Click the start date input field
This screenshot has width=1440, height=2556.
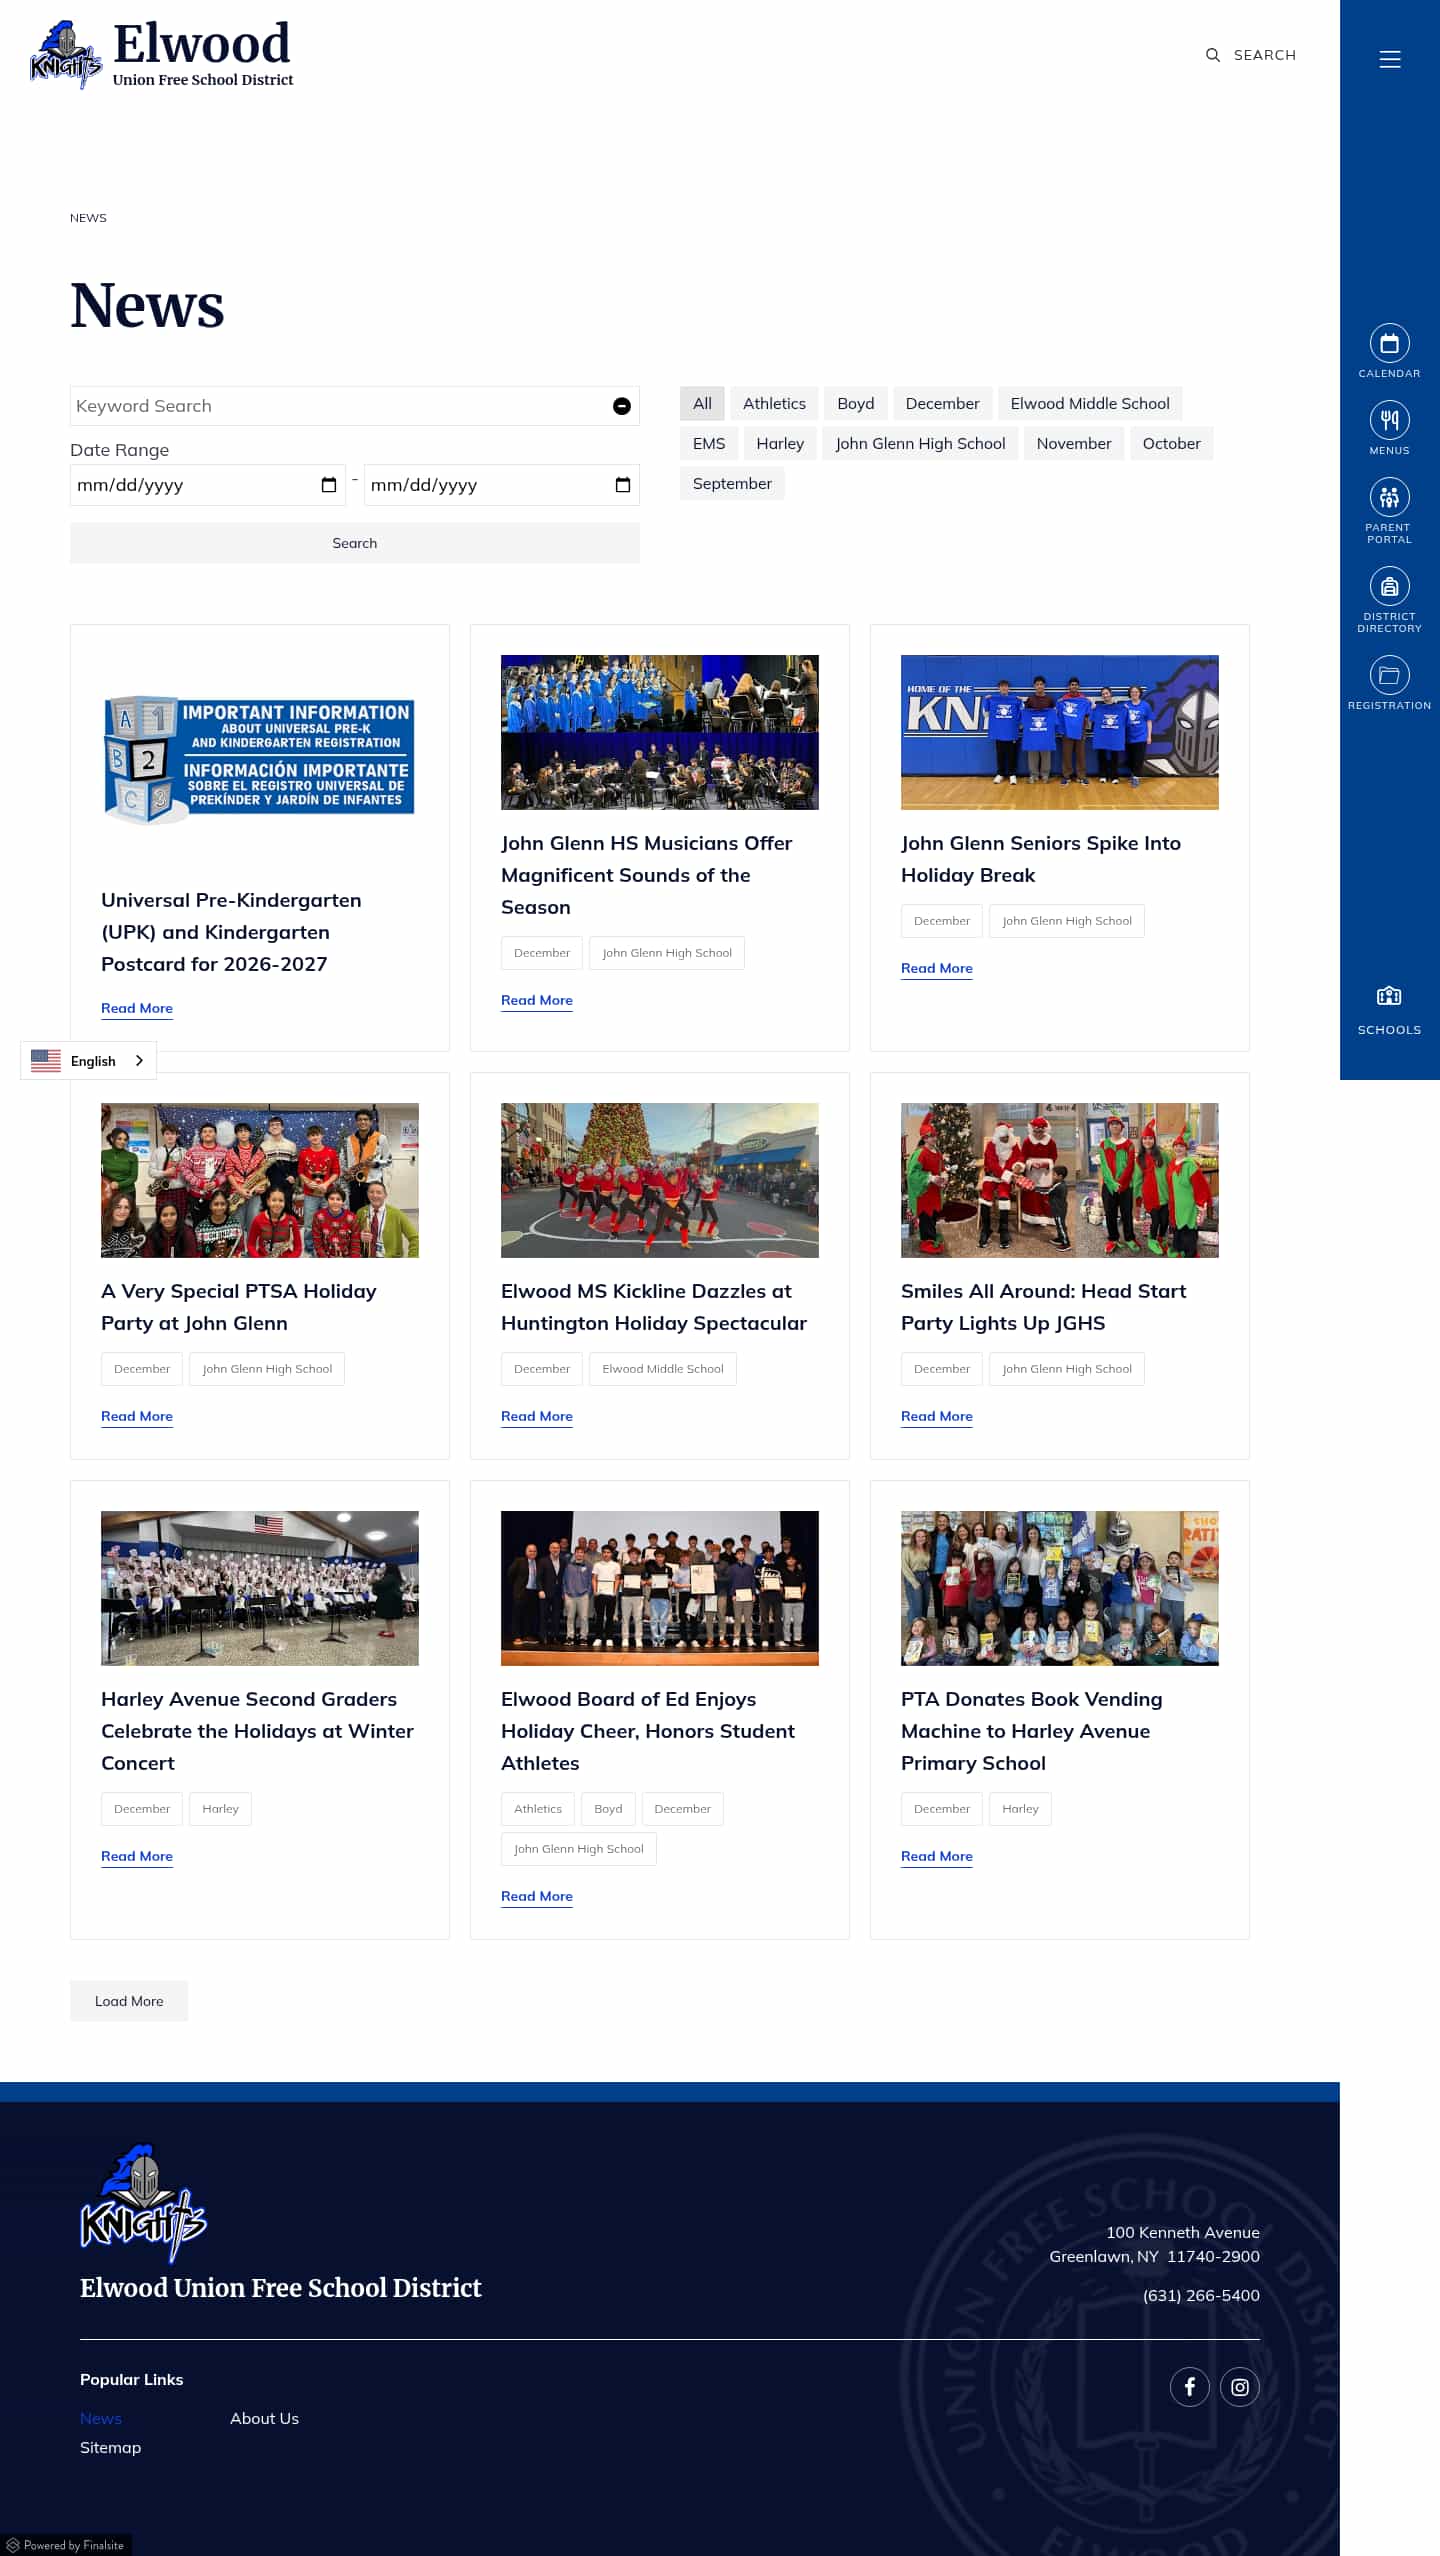208,485
